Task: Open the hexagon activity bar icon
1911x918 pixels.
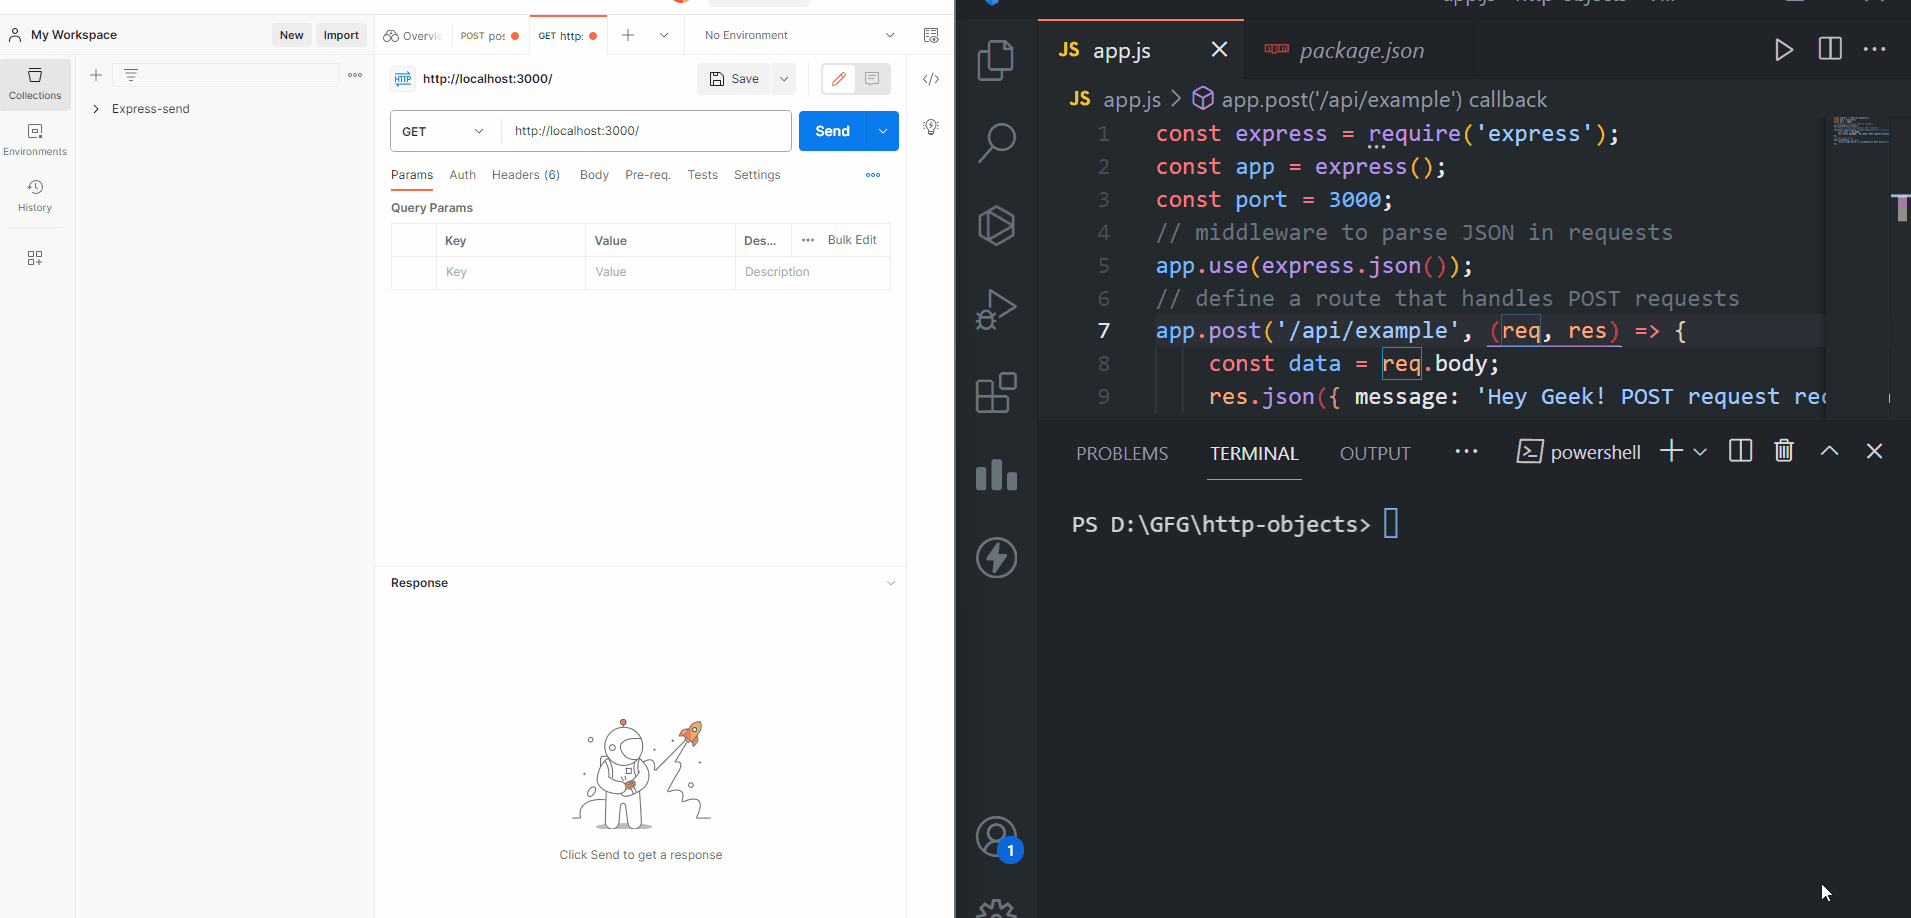Action: pos(996,226)
